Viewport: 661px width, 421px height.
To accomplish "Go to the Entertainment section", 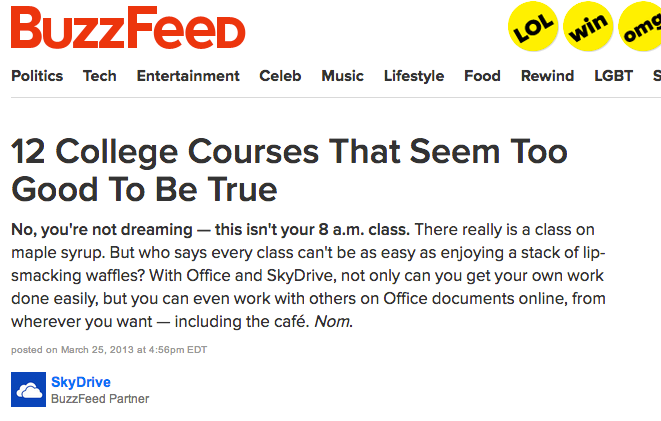I will (x=188, y=76).
